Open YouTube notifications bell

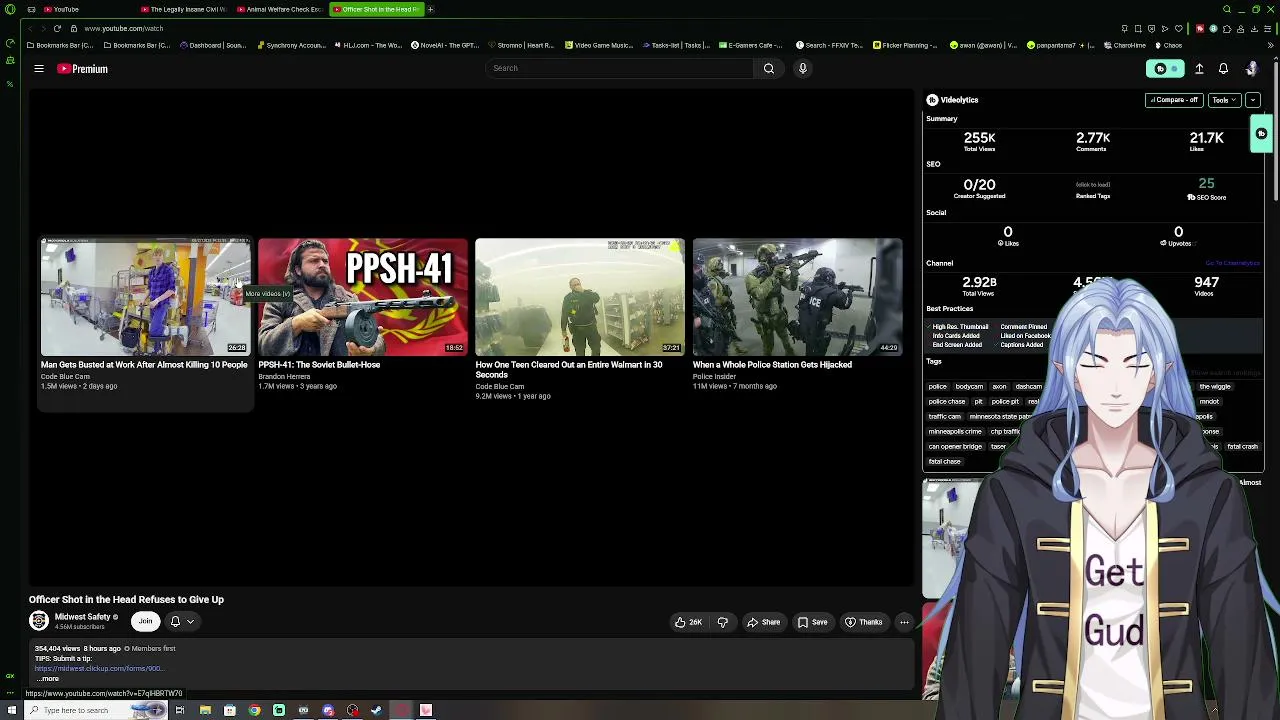(1223, 69)
